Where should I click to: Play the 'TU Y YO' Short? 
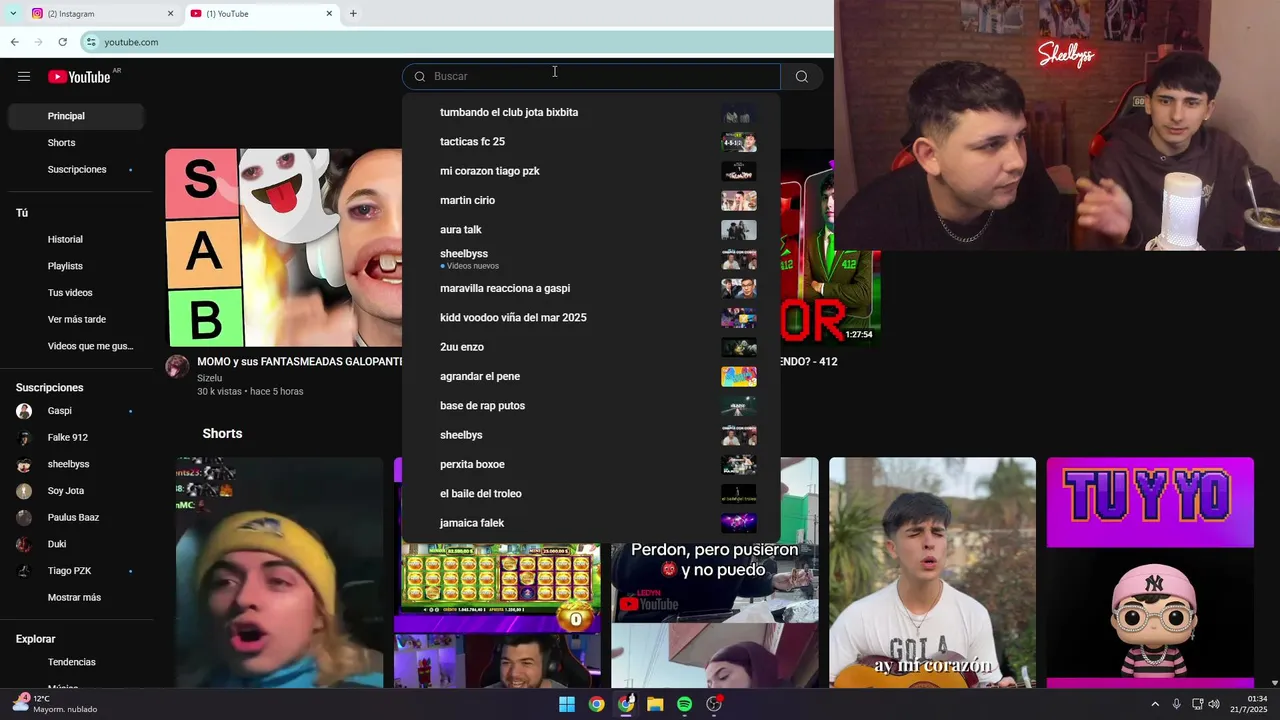1150,573
